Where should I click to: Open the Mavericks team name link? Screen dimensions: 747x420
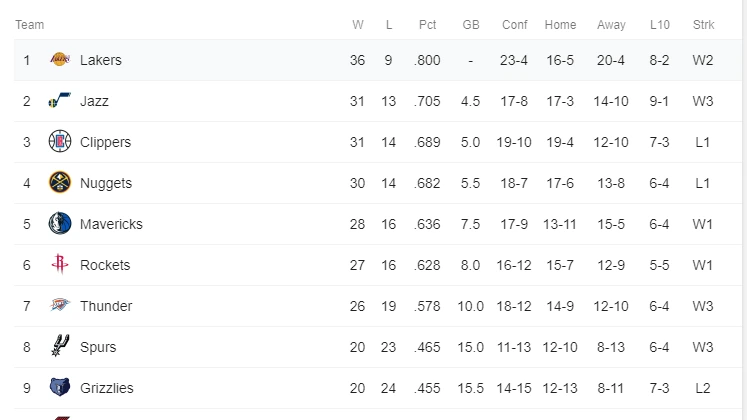click(x=111, y=224)
